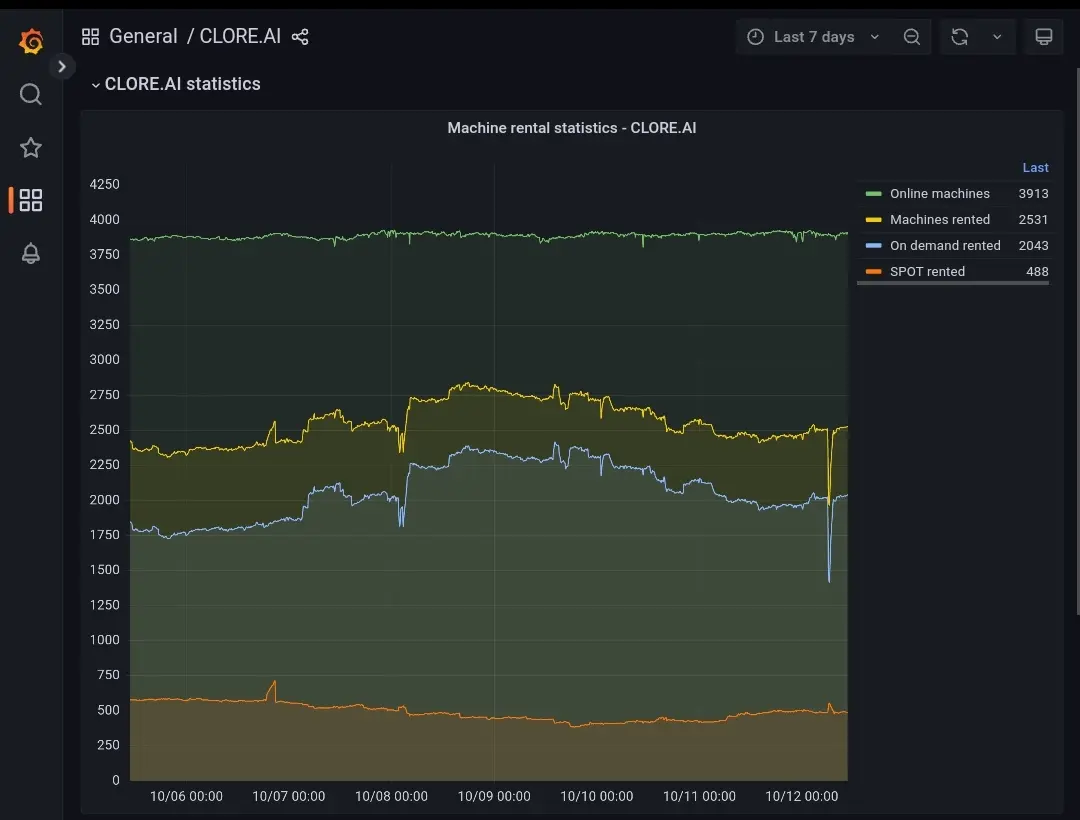Image resolution: width=1080 pixels, height=820 pixels.
Task: Click the page vertical scrollbar
Action: 1077,341
